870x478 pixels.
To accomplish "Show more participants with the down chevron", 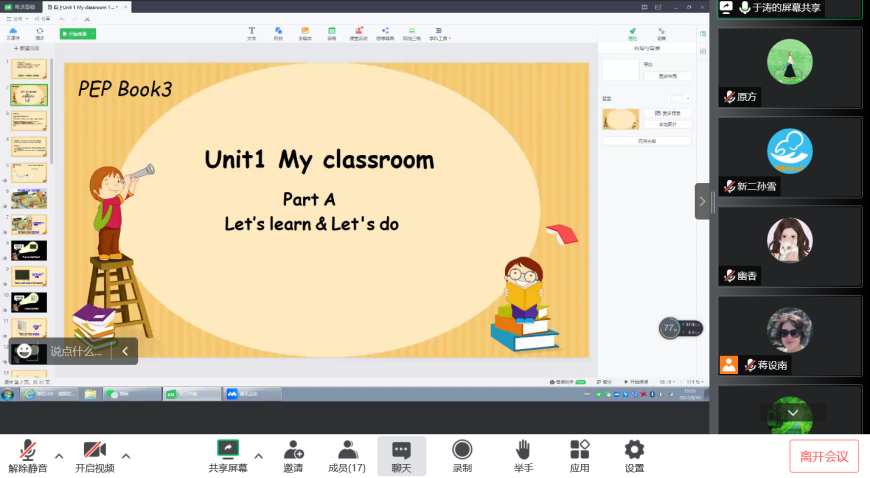I will click(793, 412).
